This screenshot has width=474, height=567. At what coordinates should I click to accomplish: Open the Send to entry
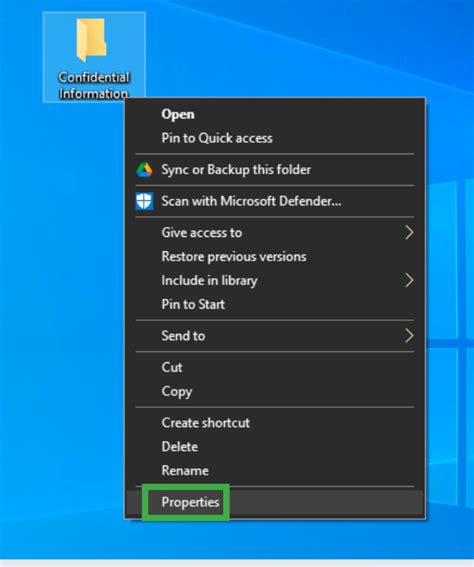[x=275, y=336]
